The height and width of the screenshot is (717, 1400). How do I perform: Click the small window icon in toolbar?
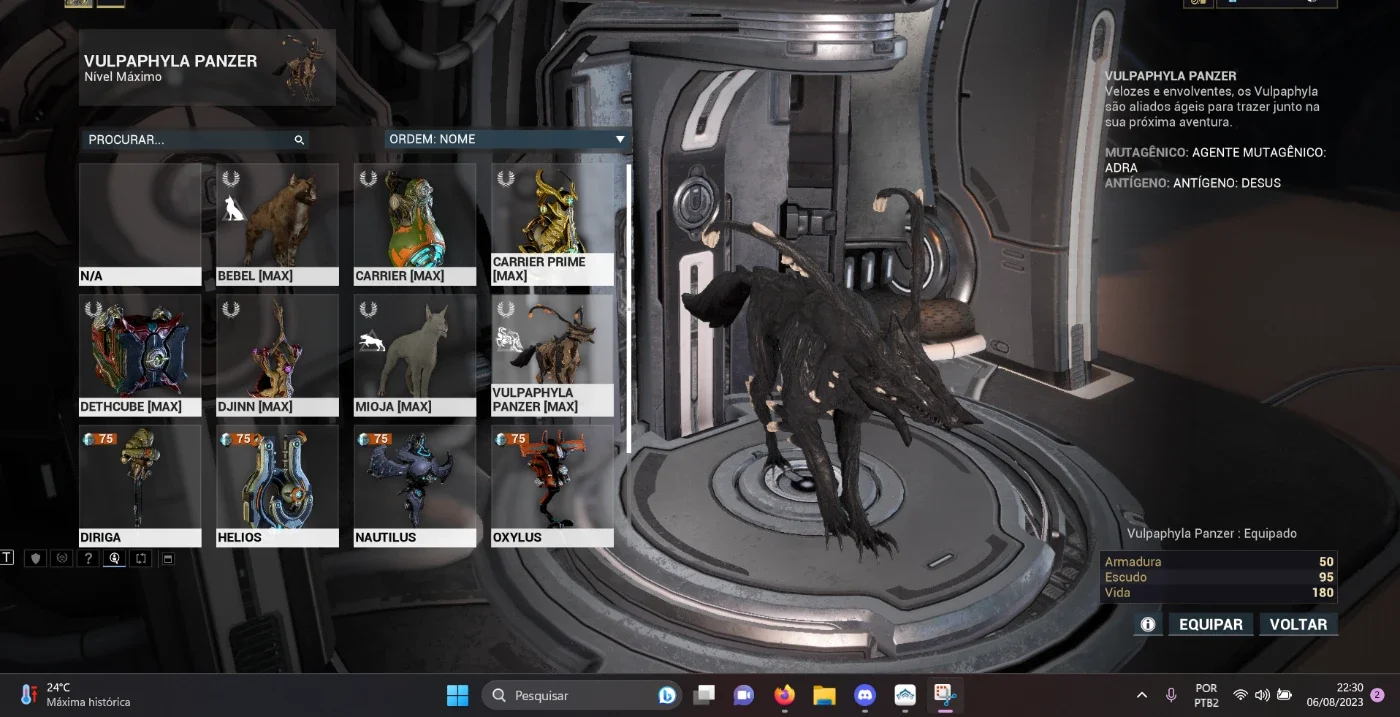pyautogui.click(x=167, y=558)
